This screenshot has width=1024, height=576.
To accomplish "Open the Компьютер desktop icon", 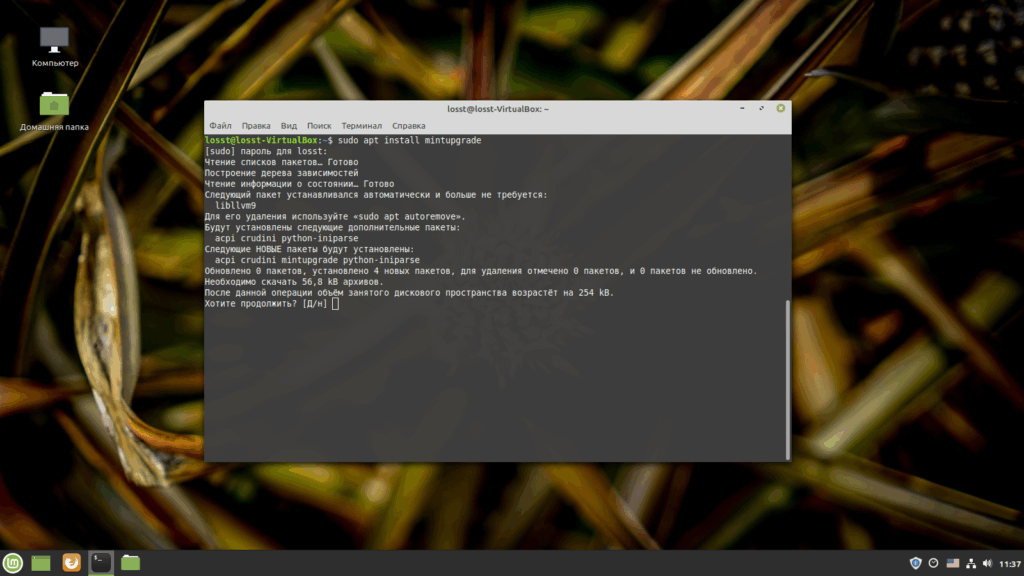I will (54, 46).
